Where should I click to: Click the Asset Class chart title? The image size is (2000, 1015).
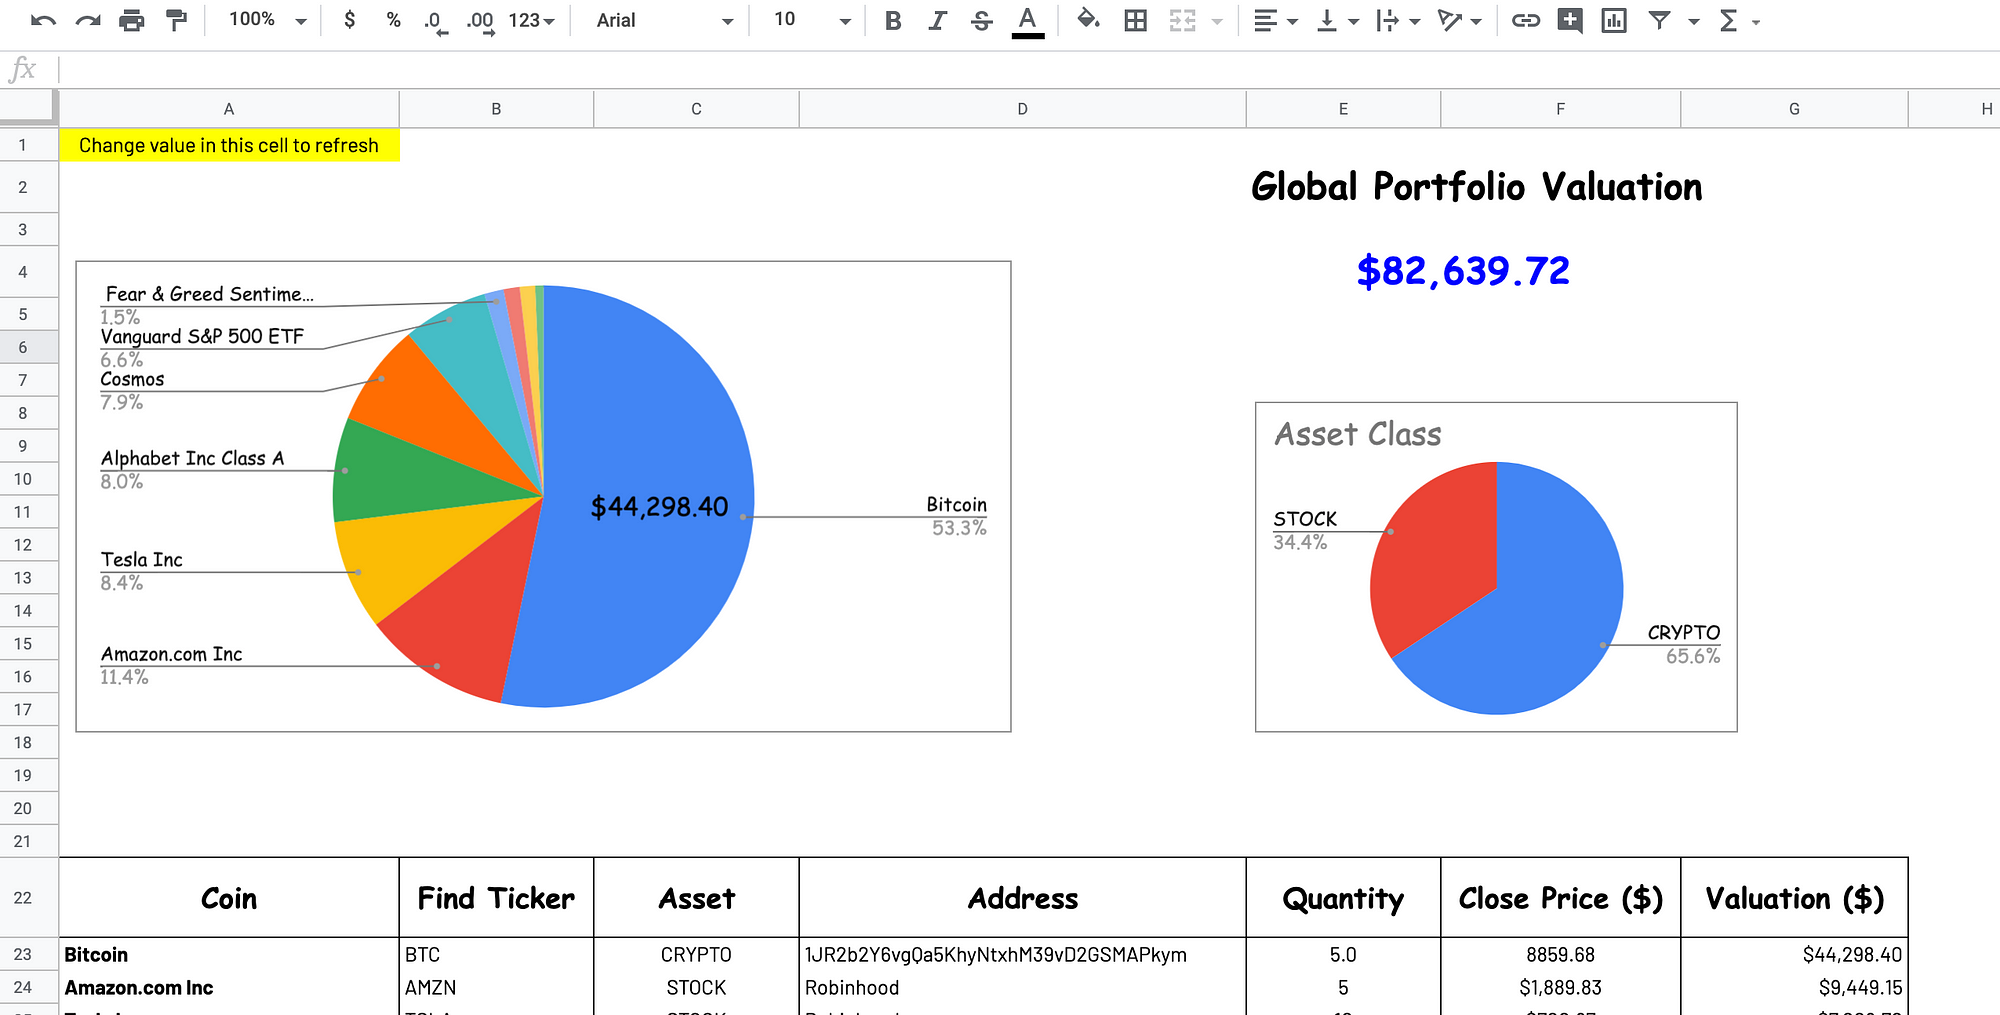pos(1357,434)
